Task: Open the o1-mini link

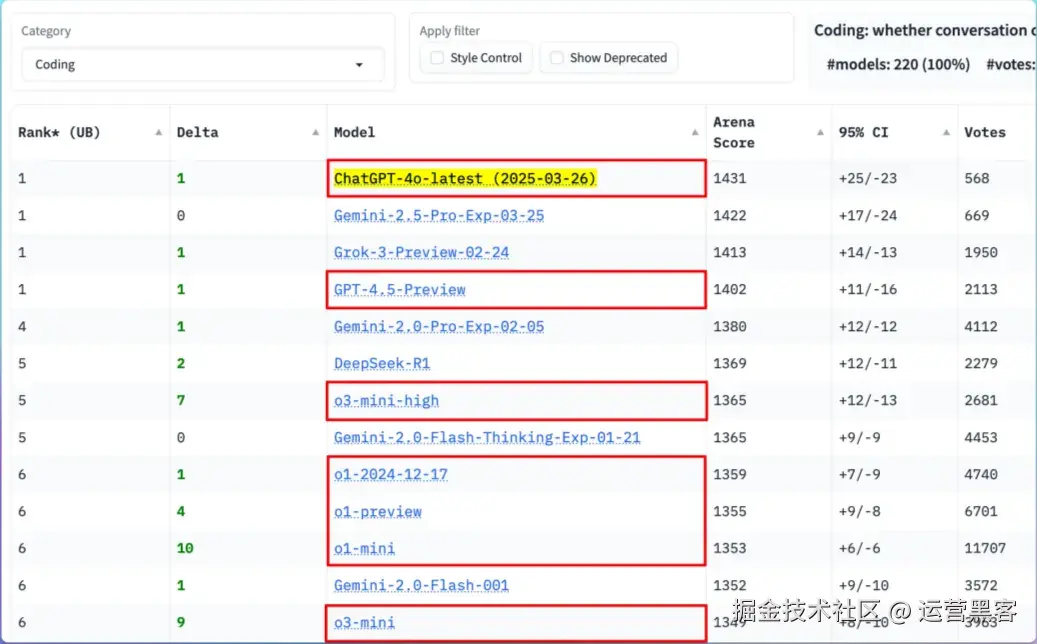Action: click(364, 549)
